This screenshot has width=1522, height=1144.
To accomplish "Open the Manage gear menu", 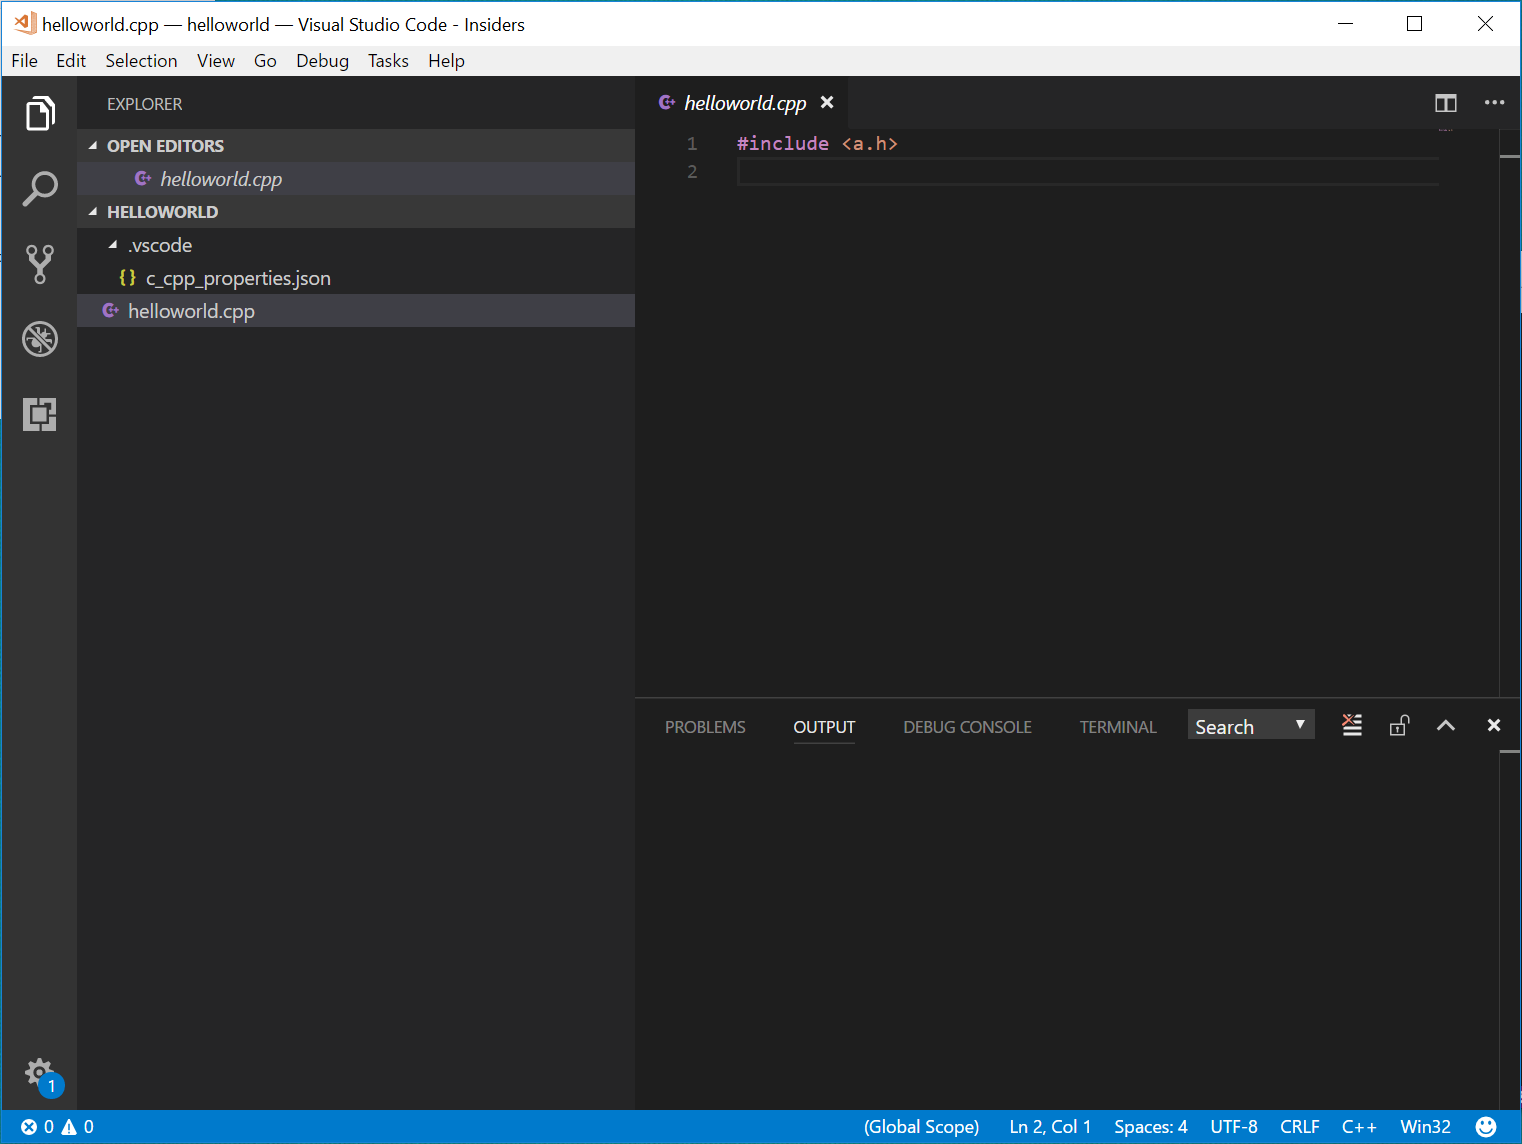I will tap(41, 1075).
